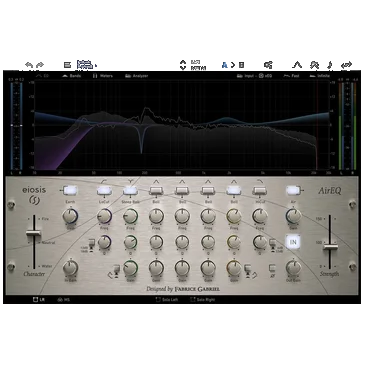Click the routing settings icon in toolbar
365x365 pixels.
[x=268, y=65]
